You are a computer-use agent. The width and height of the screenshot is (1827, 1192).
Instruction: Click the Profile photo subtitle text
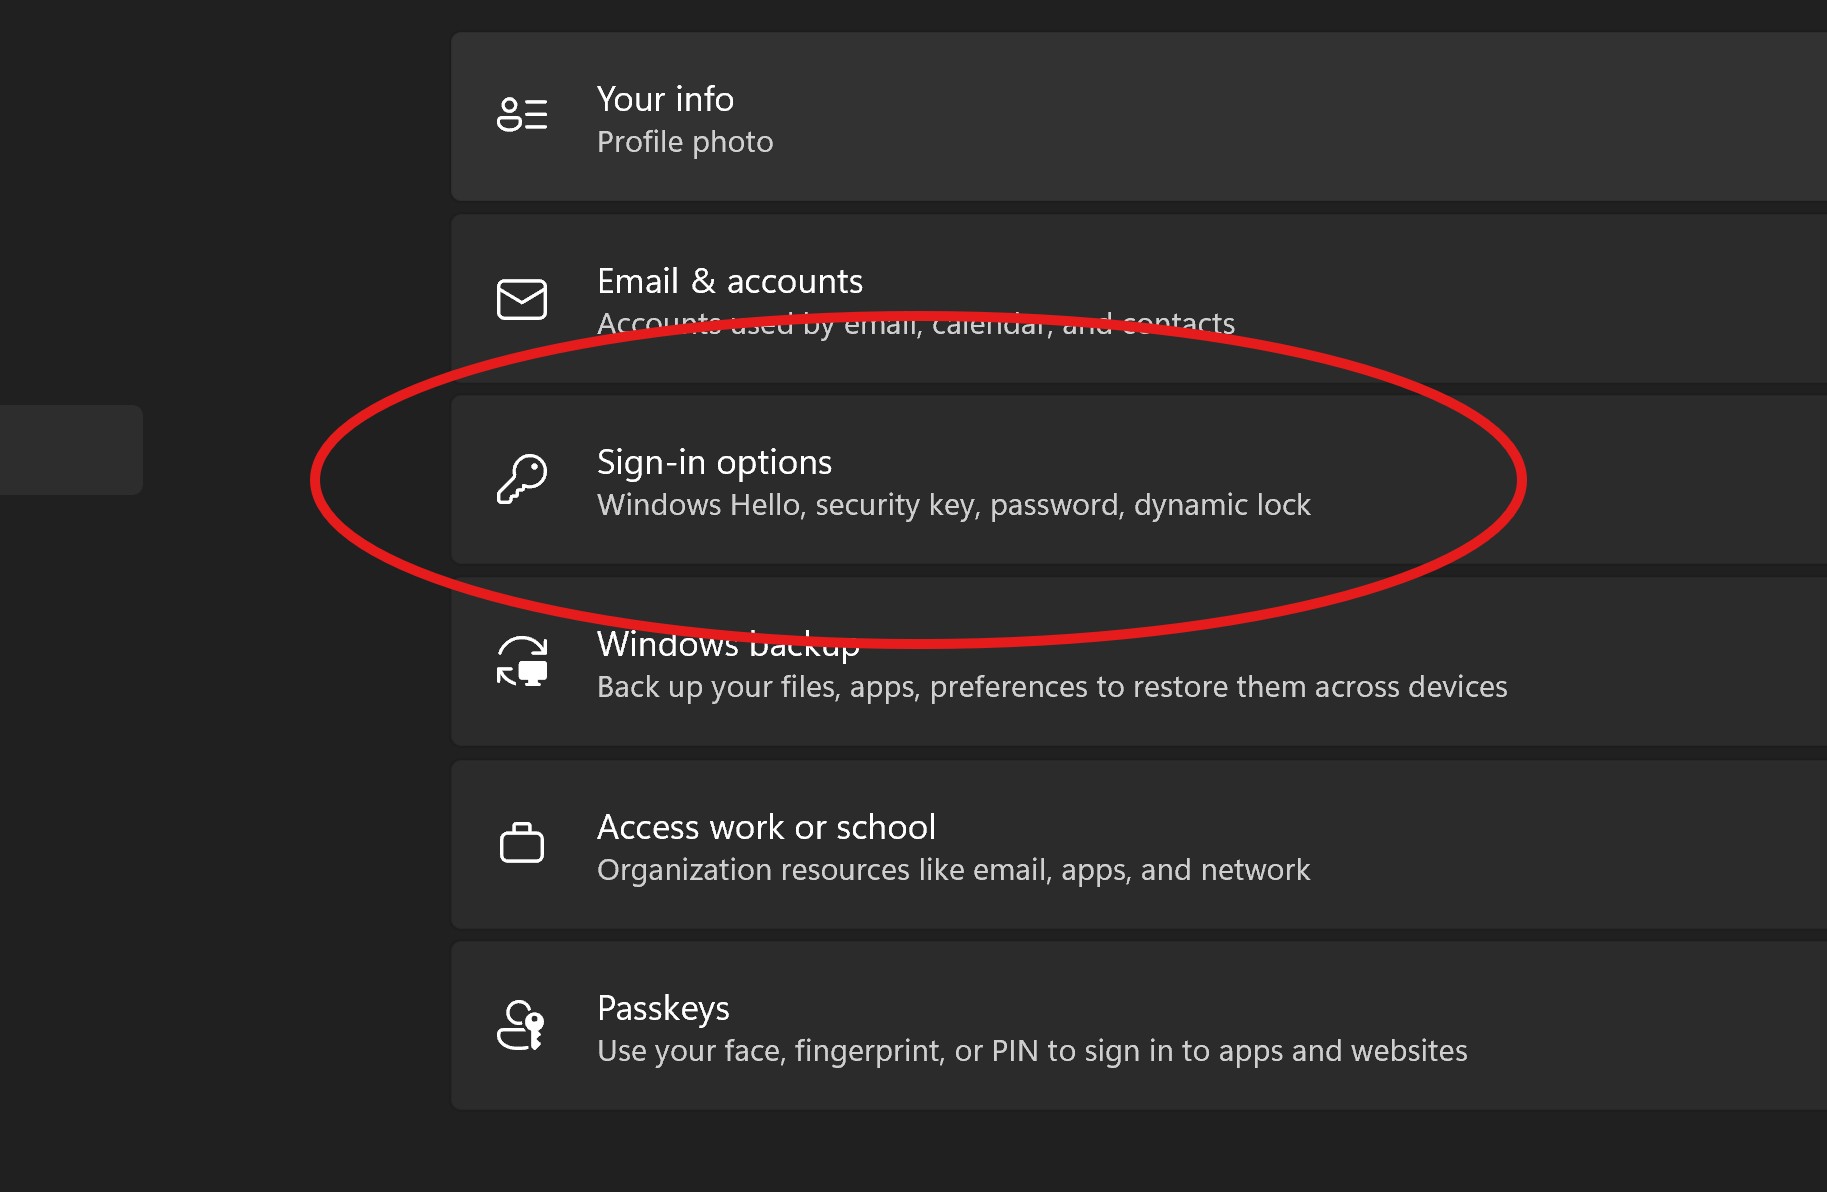[x=684, y=141]
